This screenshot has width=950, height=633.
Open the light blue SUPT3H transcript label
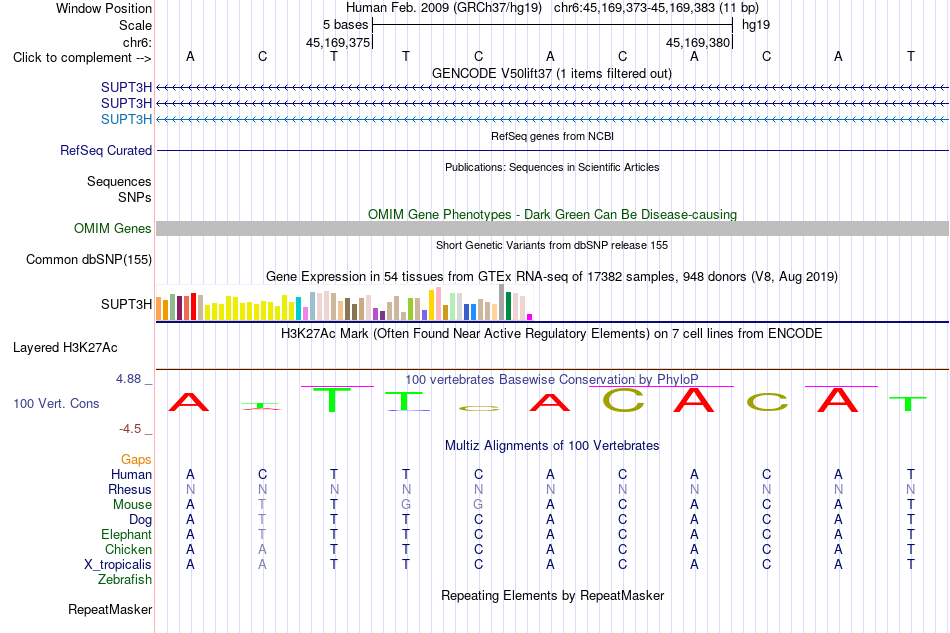126,119
